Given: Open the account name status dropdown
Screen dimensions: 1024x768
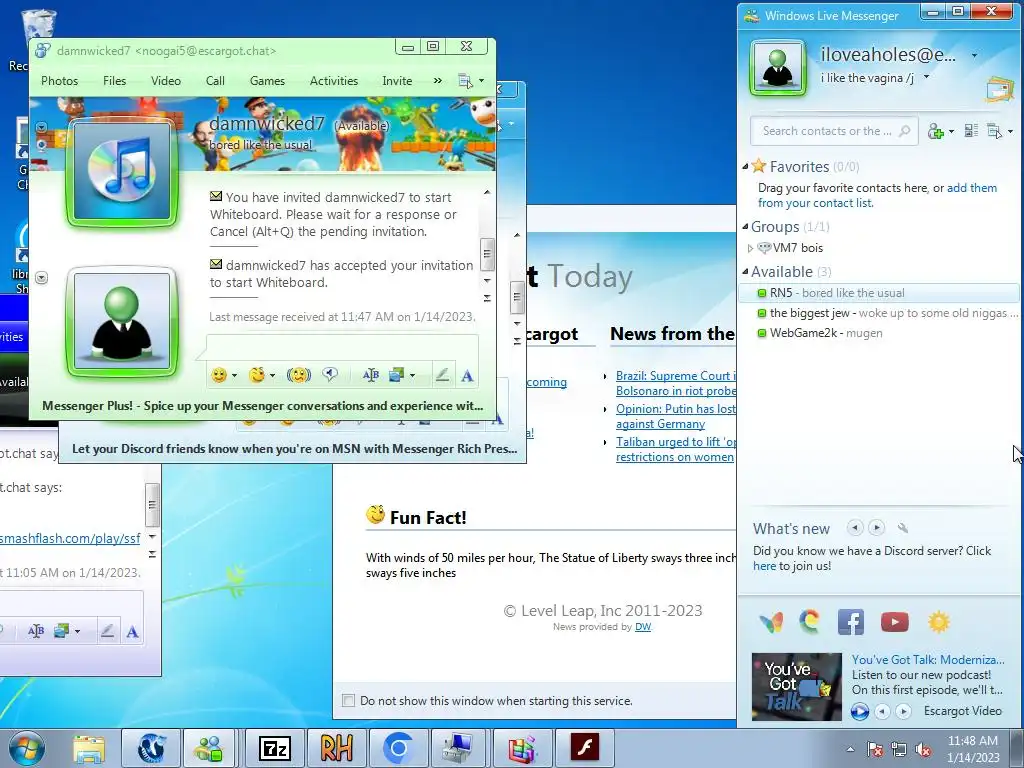Looking at the screenshot, I should (974, 56).
